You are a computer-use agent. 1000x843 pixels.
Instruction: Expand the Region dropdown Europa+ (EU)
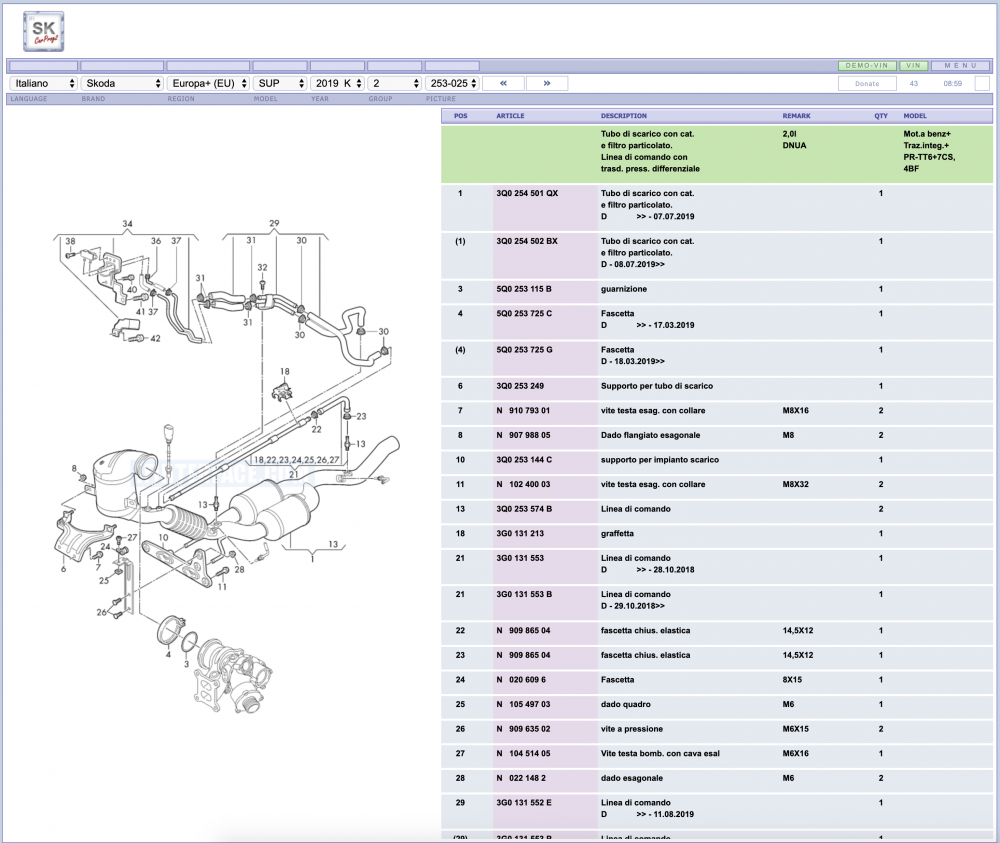208,84
